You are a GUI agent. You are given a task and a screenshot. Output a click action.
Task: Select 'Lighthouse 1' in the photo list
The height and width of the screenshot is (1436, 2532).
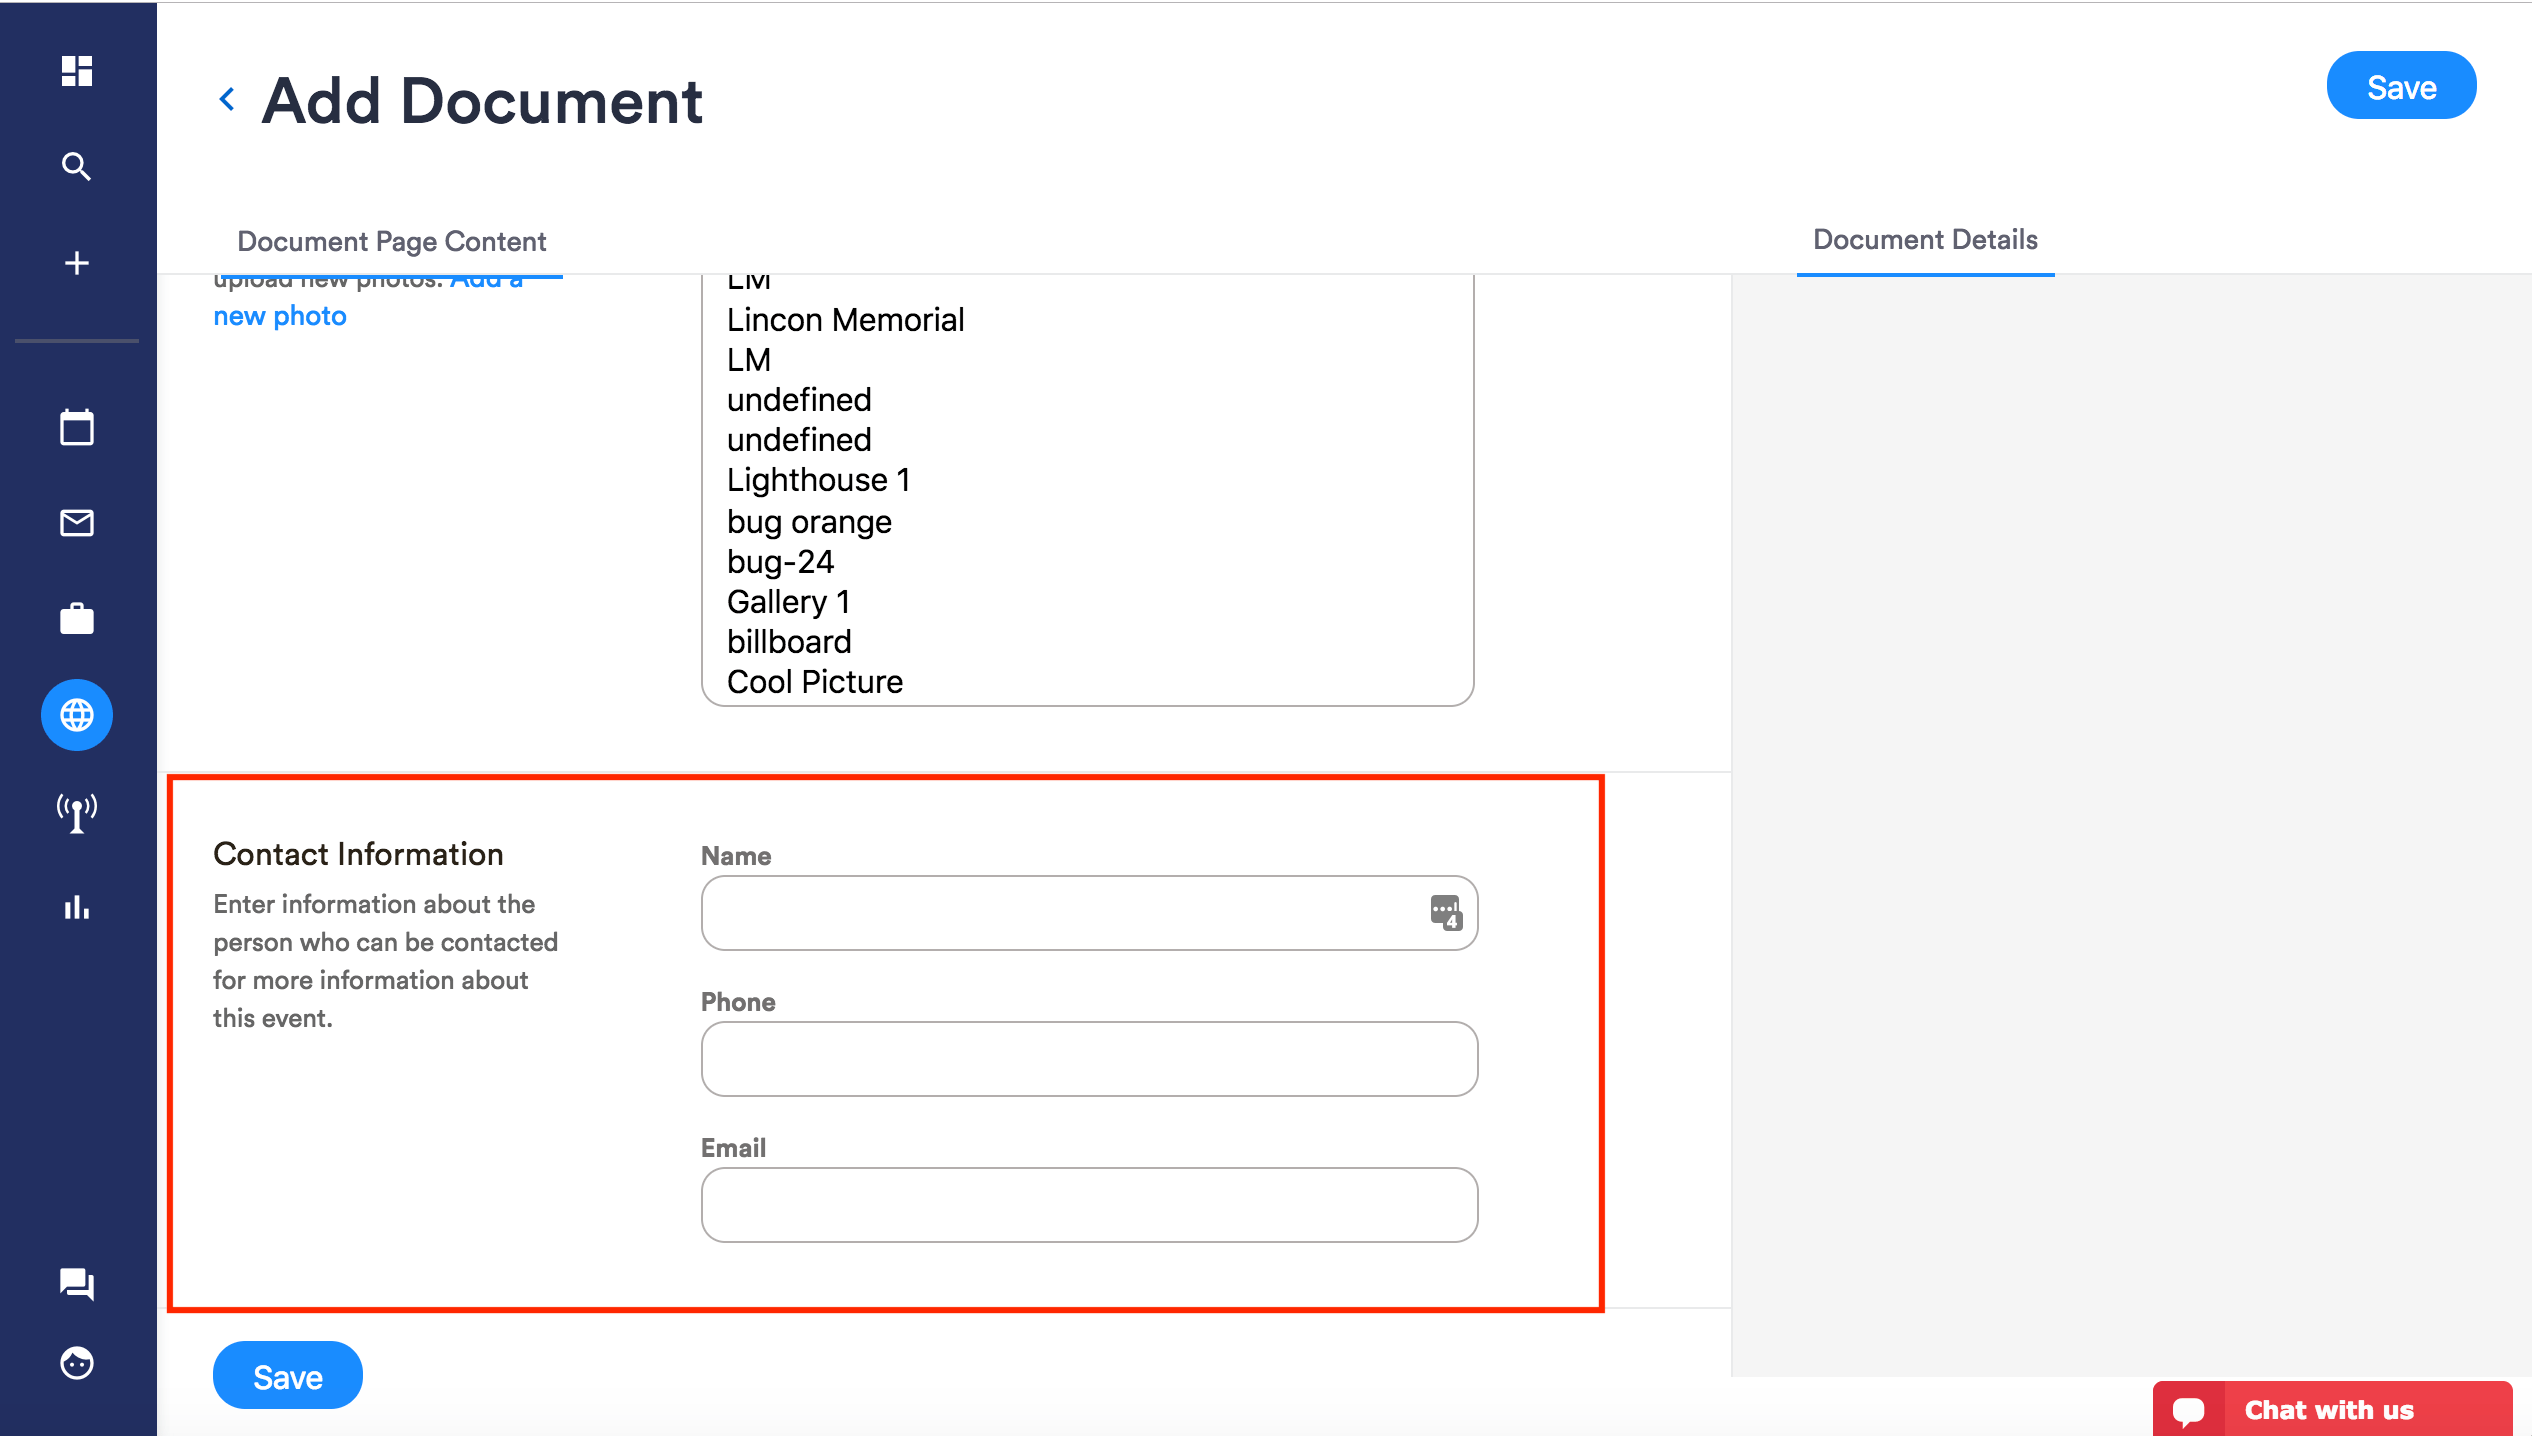pos(817,480)
